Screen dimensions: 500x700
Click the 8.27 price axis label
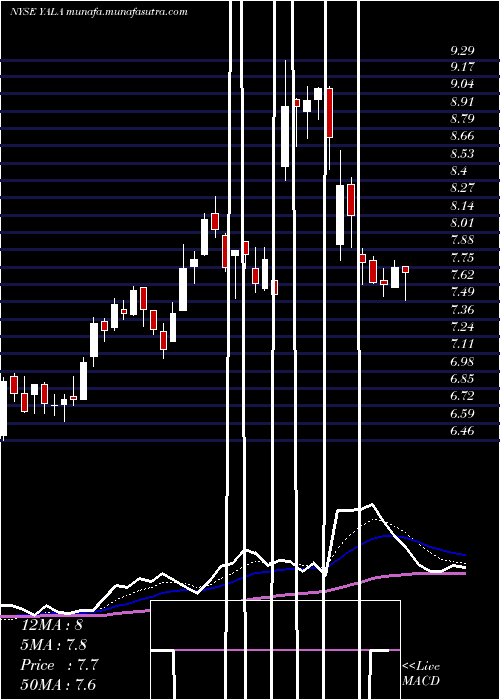(462, 188)
